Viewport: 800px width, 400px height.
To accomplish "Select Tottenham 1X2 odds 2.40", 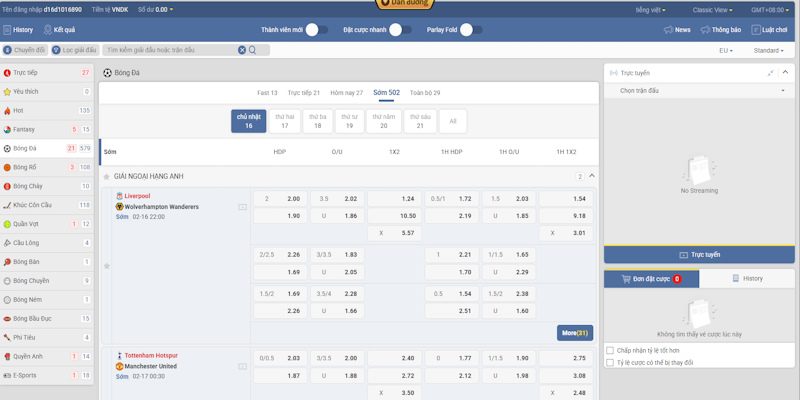I will click(394, 358).
